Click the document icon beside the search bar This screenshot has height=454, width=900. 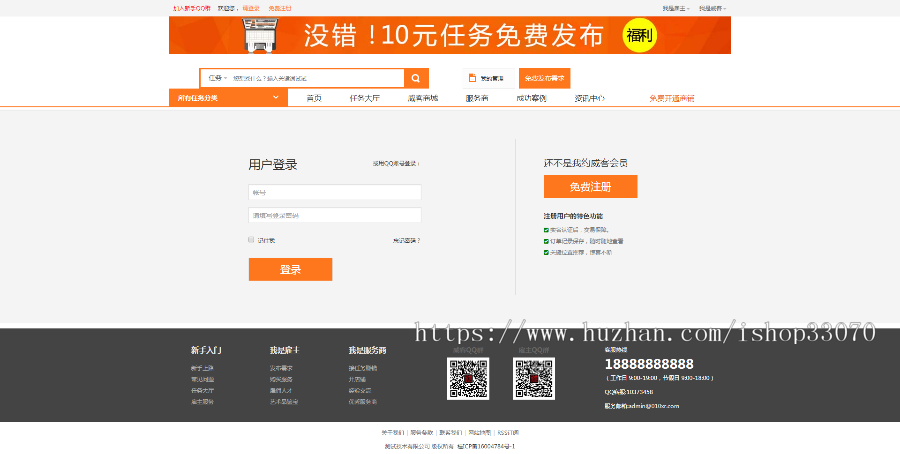472,78
